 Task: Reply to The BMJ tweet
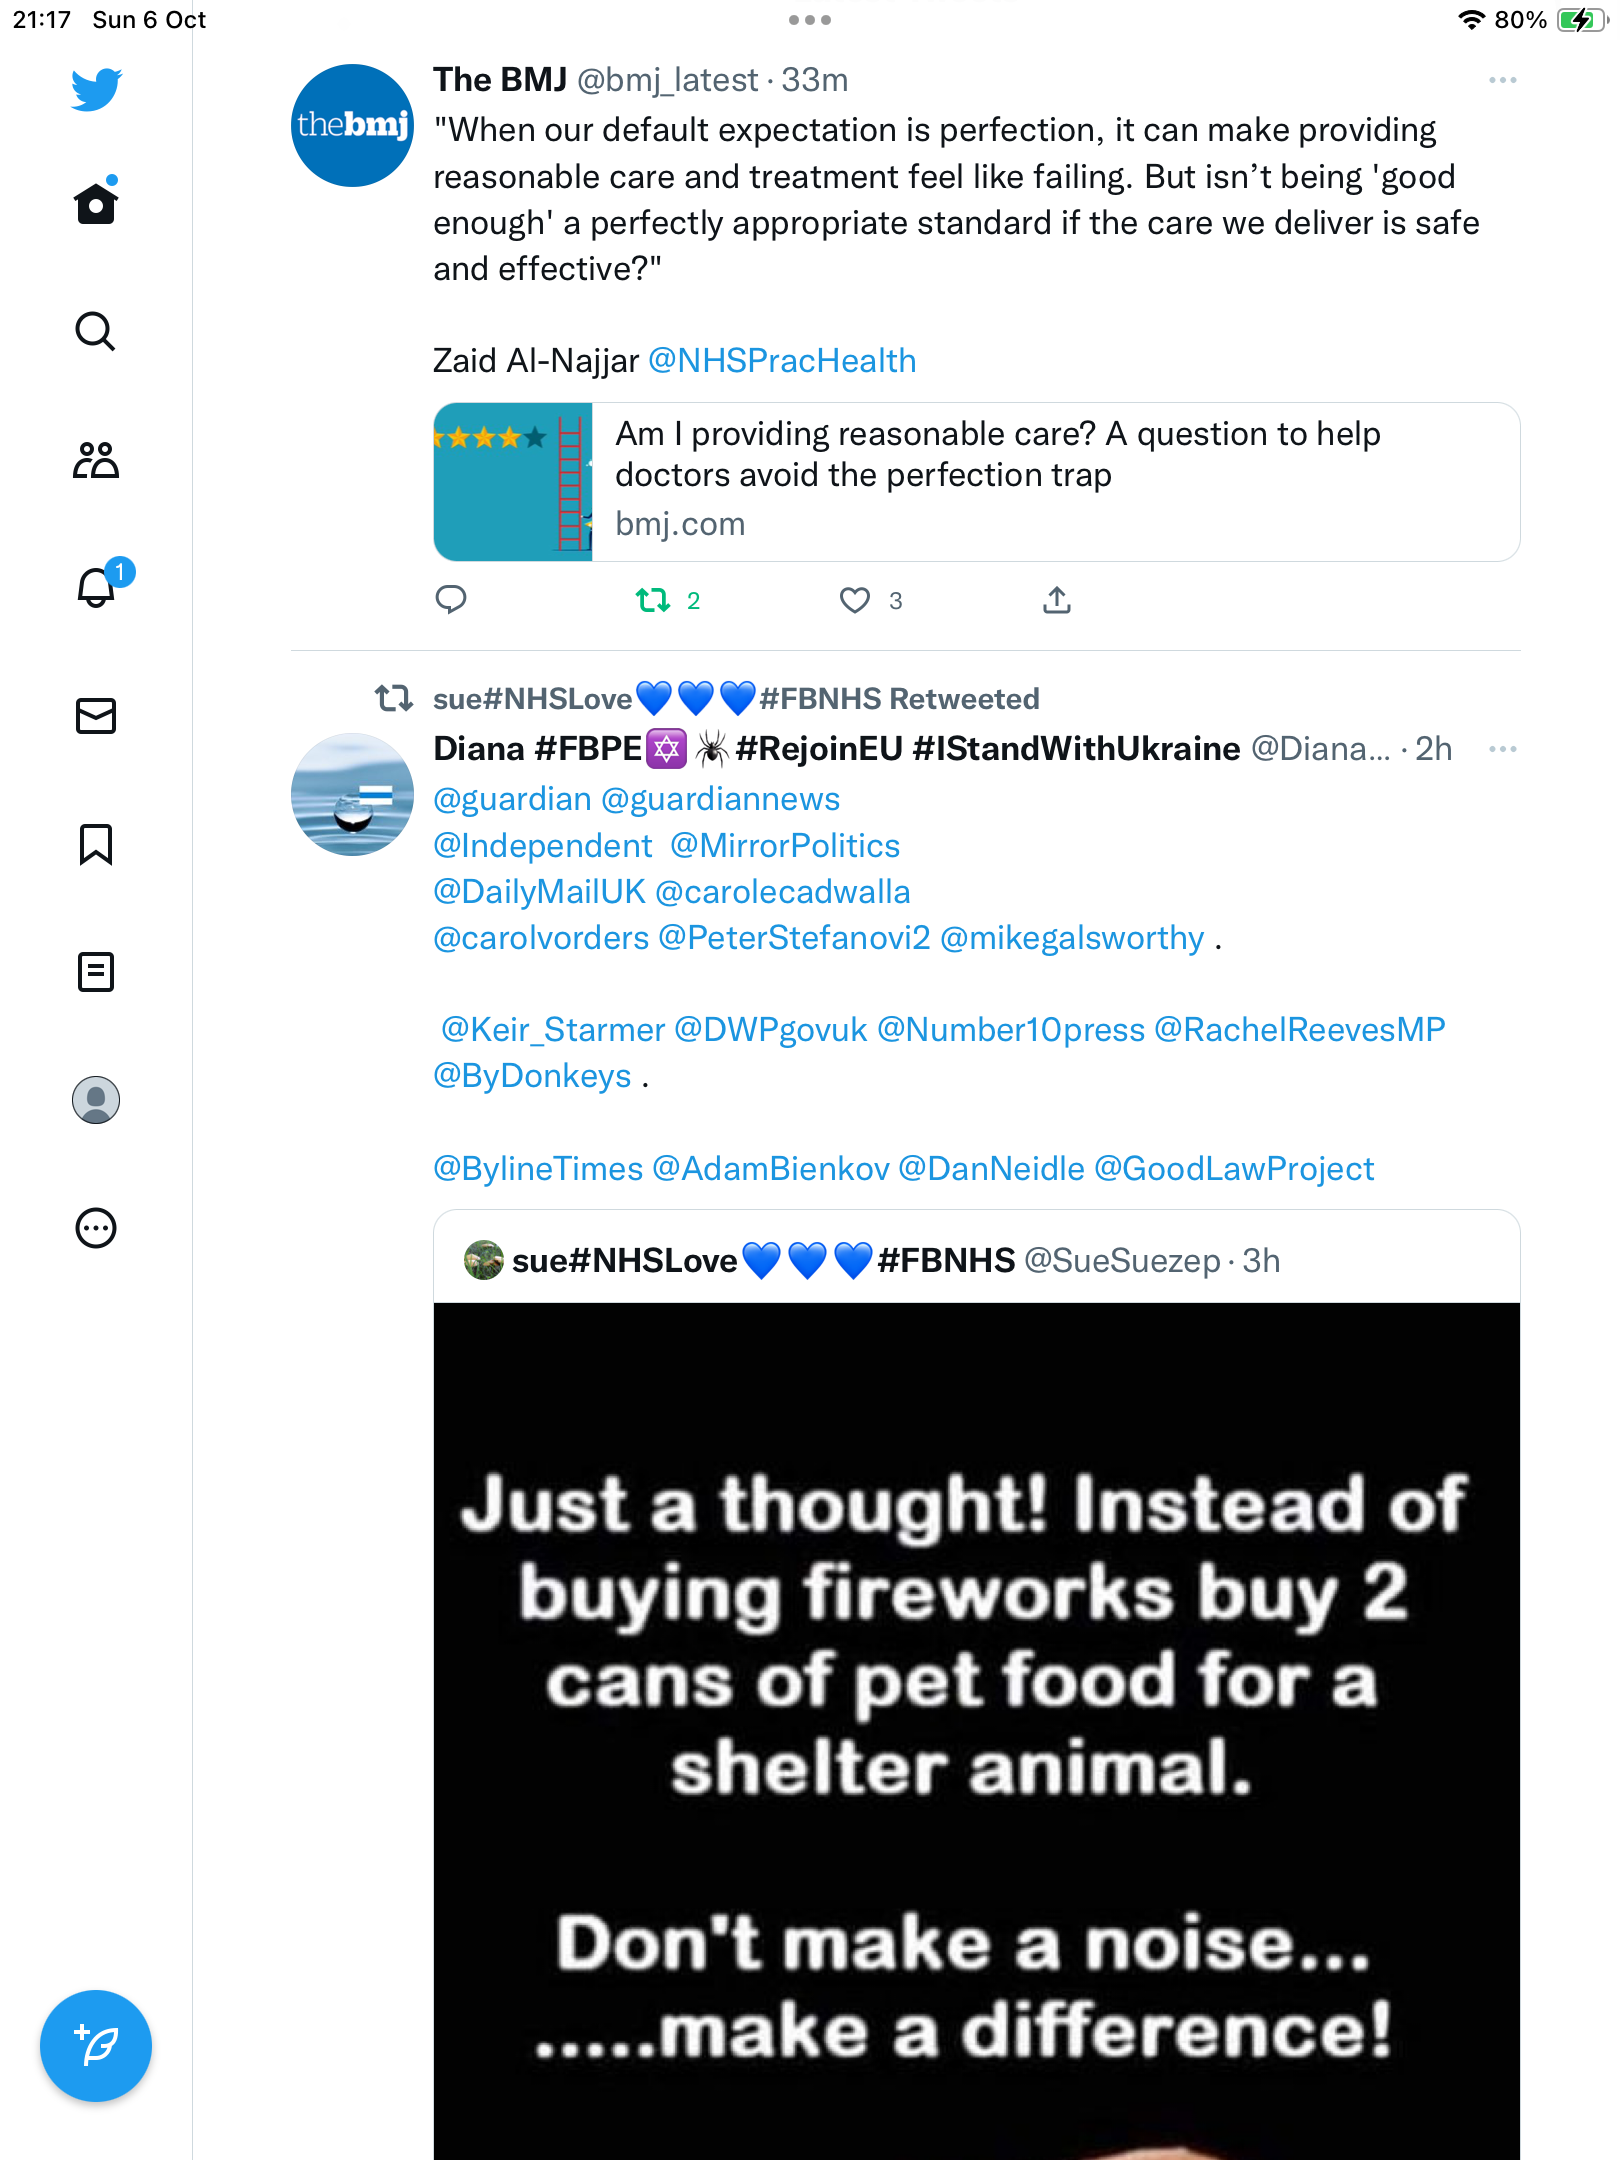[x=451, y=599]
